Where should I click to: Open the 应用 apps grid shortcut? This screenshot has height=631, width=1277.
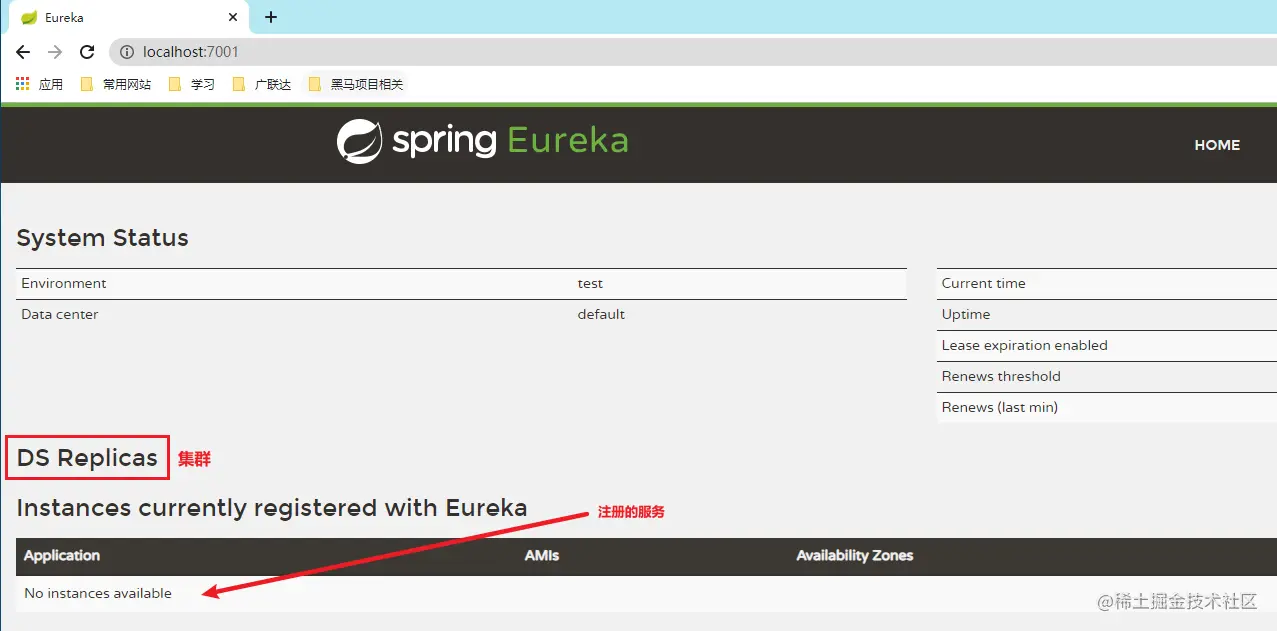click(x=39, y=84)
